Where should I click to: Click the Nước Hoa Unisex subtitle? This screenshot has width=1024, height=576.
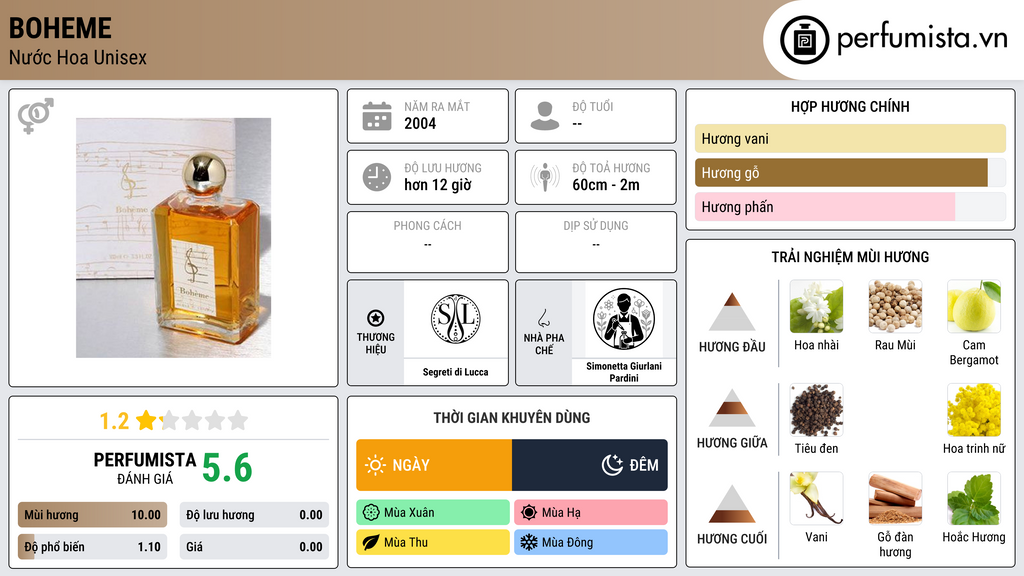(x=78, y=57)
